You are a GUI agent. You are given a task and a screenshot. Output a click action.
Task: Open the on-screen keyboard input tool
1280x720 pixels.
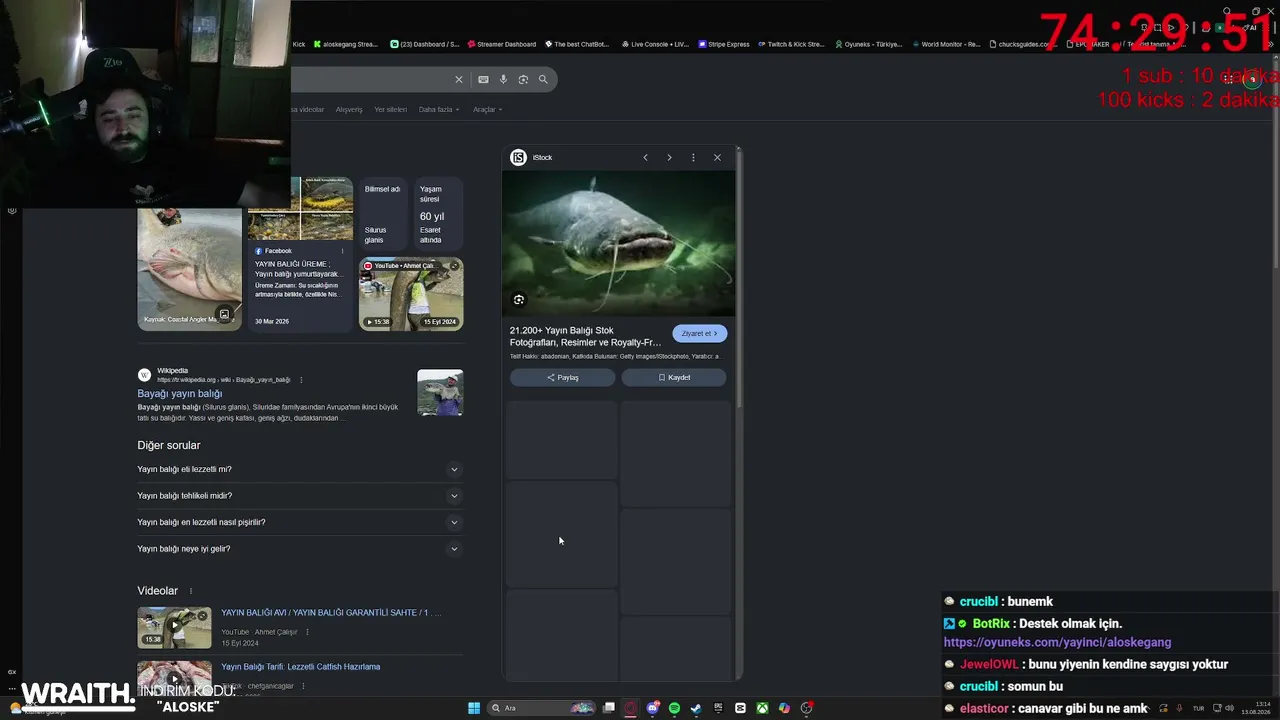pyautogui.click(x=483, y=79)
